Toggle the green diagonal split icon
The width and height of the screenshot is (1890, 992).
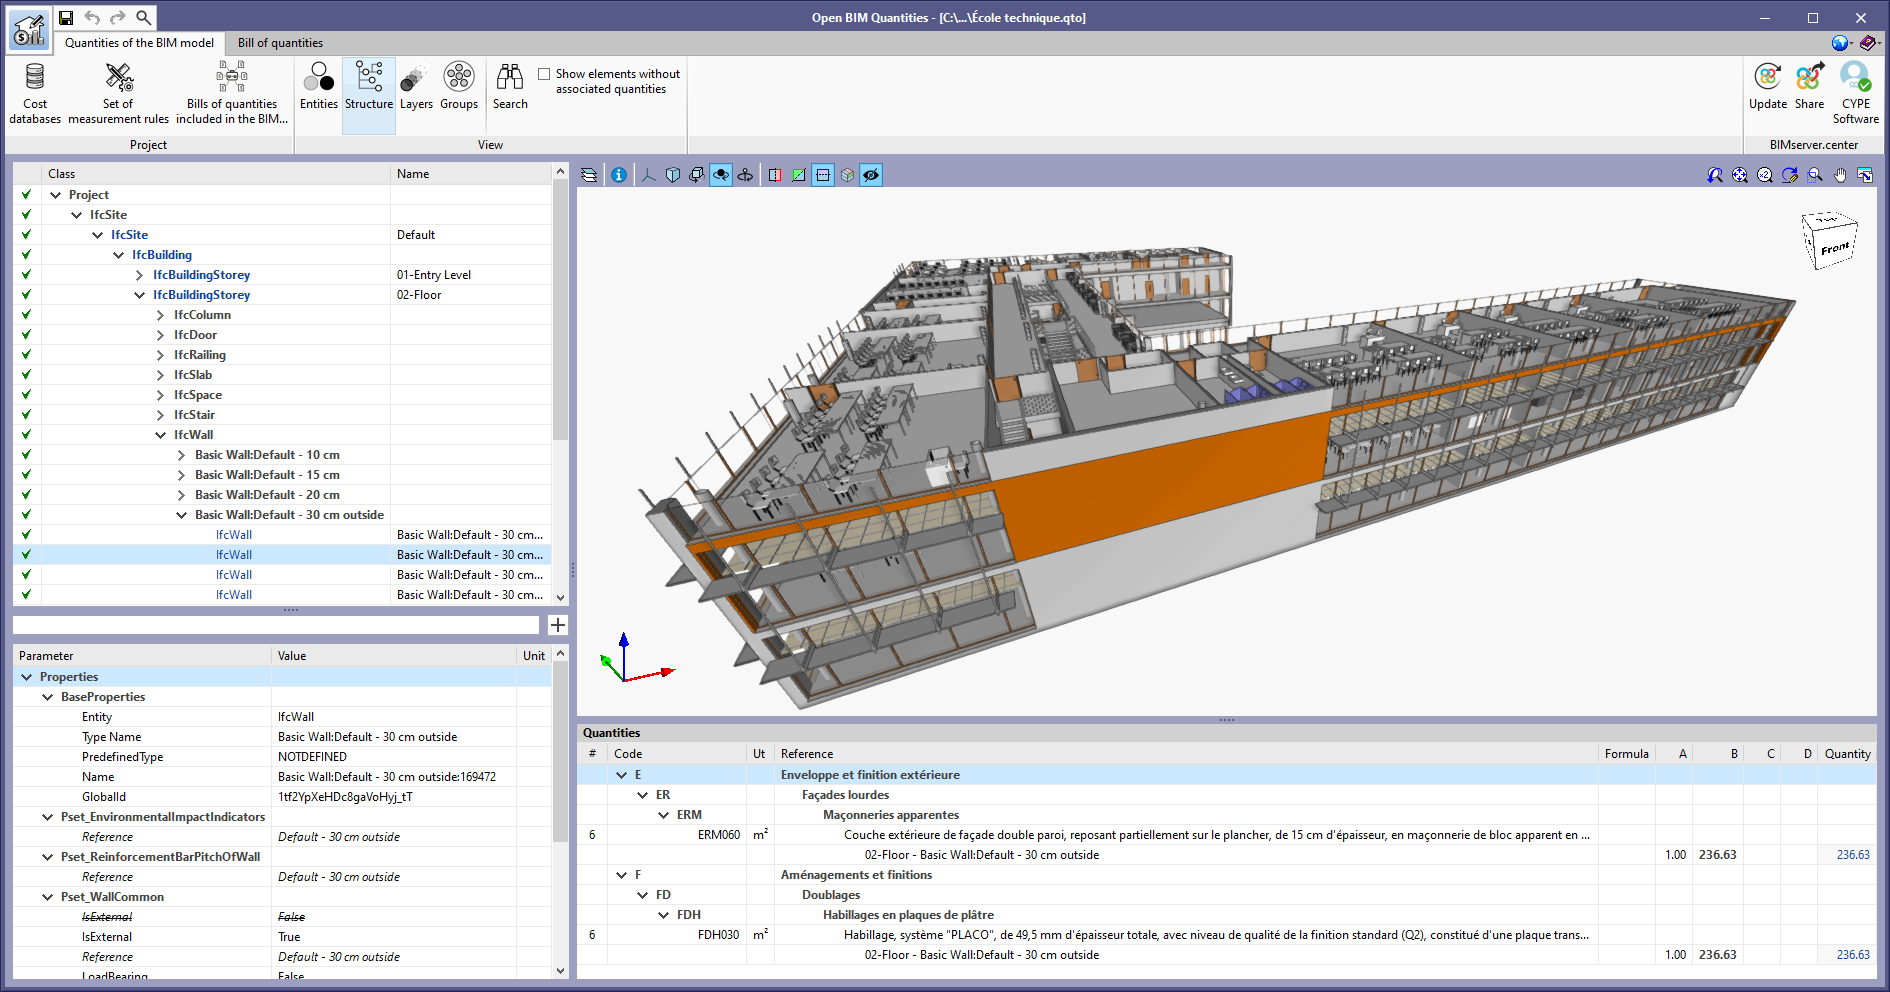pyautogui.click(x=799, y=175)
